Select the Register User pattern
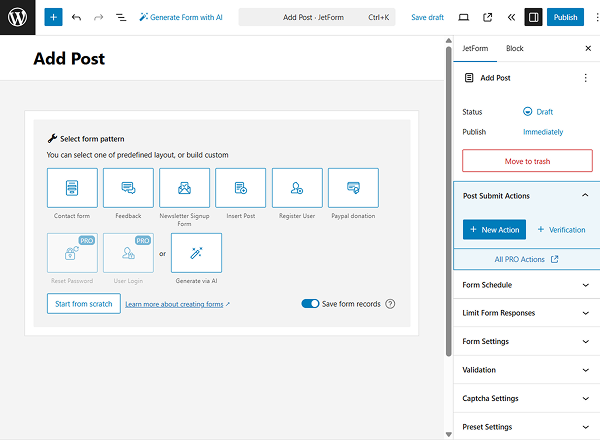600x440 pixels. [x=297, y=188]
